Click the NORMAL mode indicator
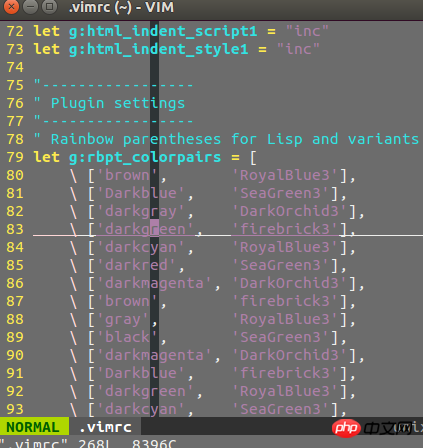This screenshot has height=448, width=423. (33, 427)
